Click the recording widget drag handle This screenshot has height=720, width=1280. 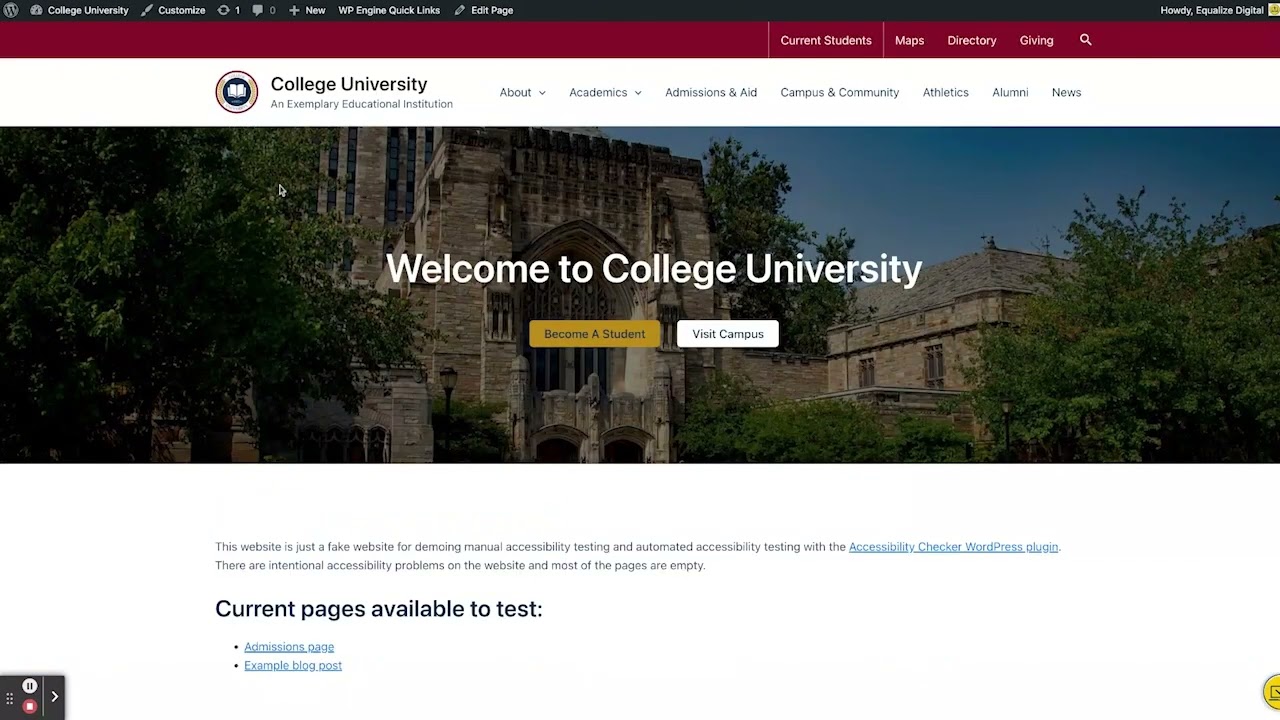[x=9, y=697]
